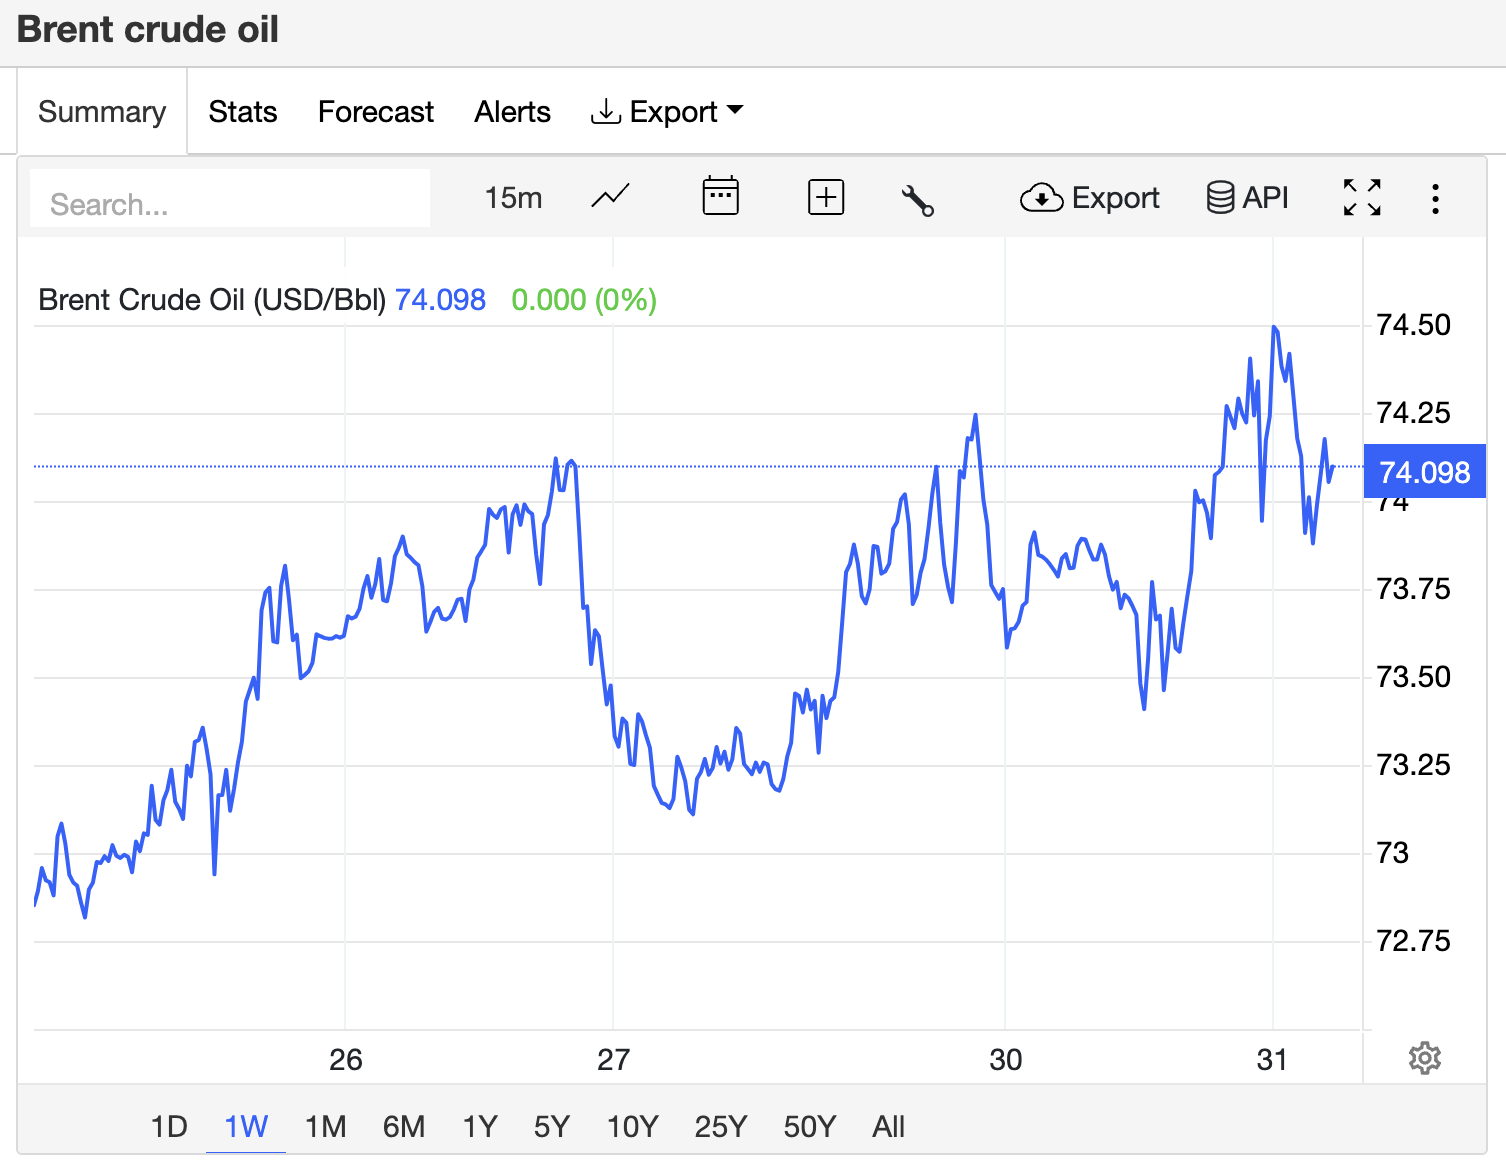
Task: Open the API database icon
Action: [1247, 198]
